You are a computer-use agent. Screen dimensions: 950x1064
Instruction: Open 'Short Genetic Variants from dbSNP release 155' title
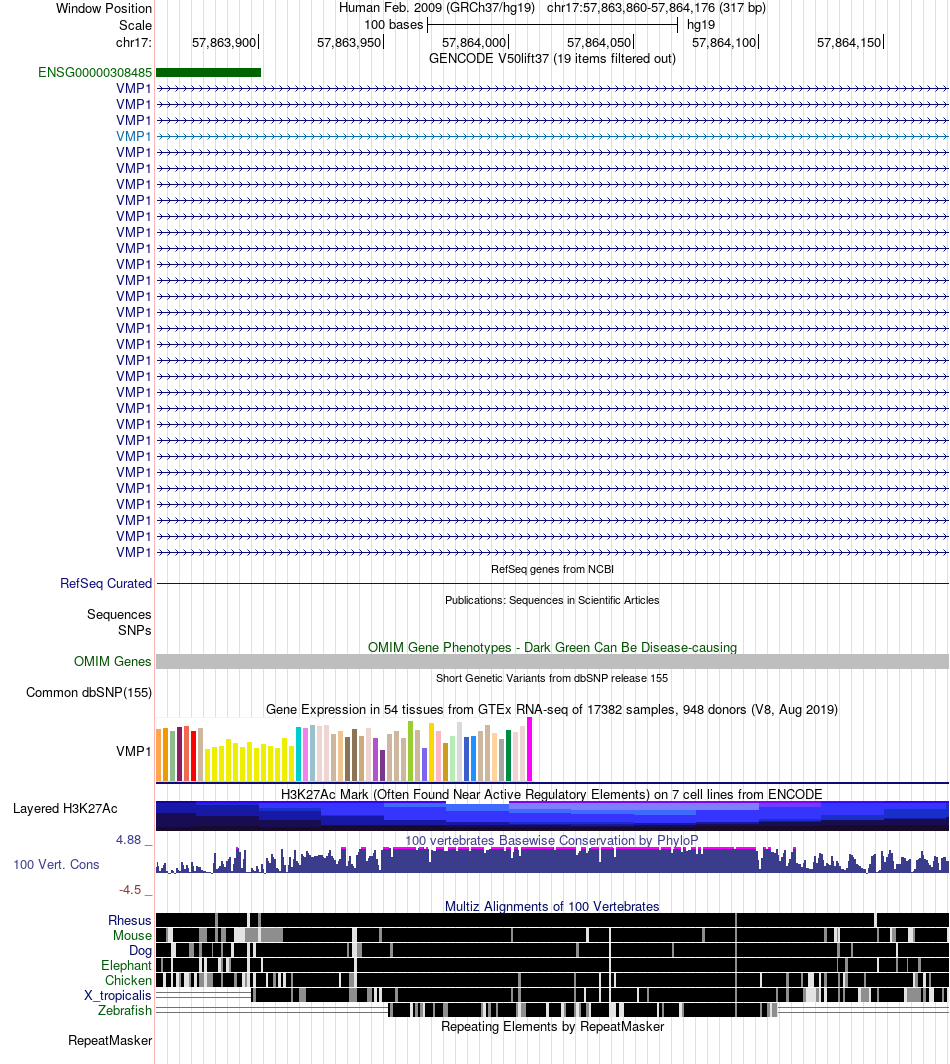[552, 679]
